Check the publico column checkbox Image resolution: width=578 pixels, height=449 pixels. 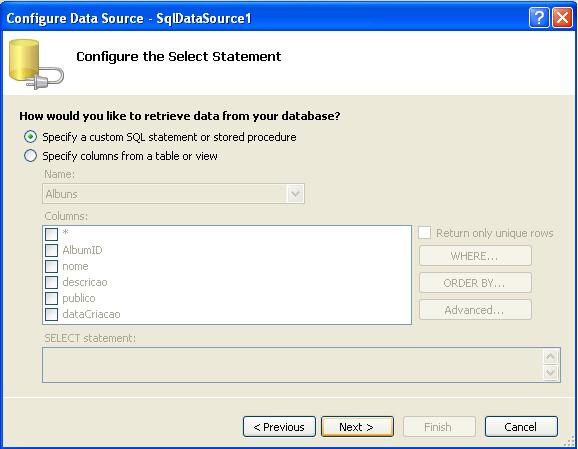51,298
